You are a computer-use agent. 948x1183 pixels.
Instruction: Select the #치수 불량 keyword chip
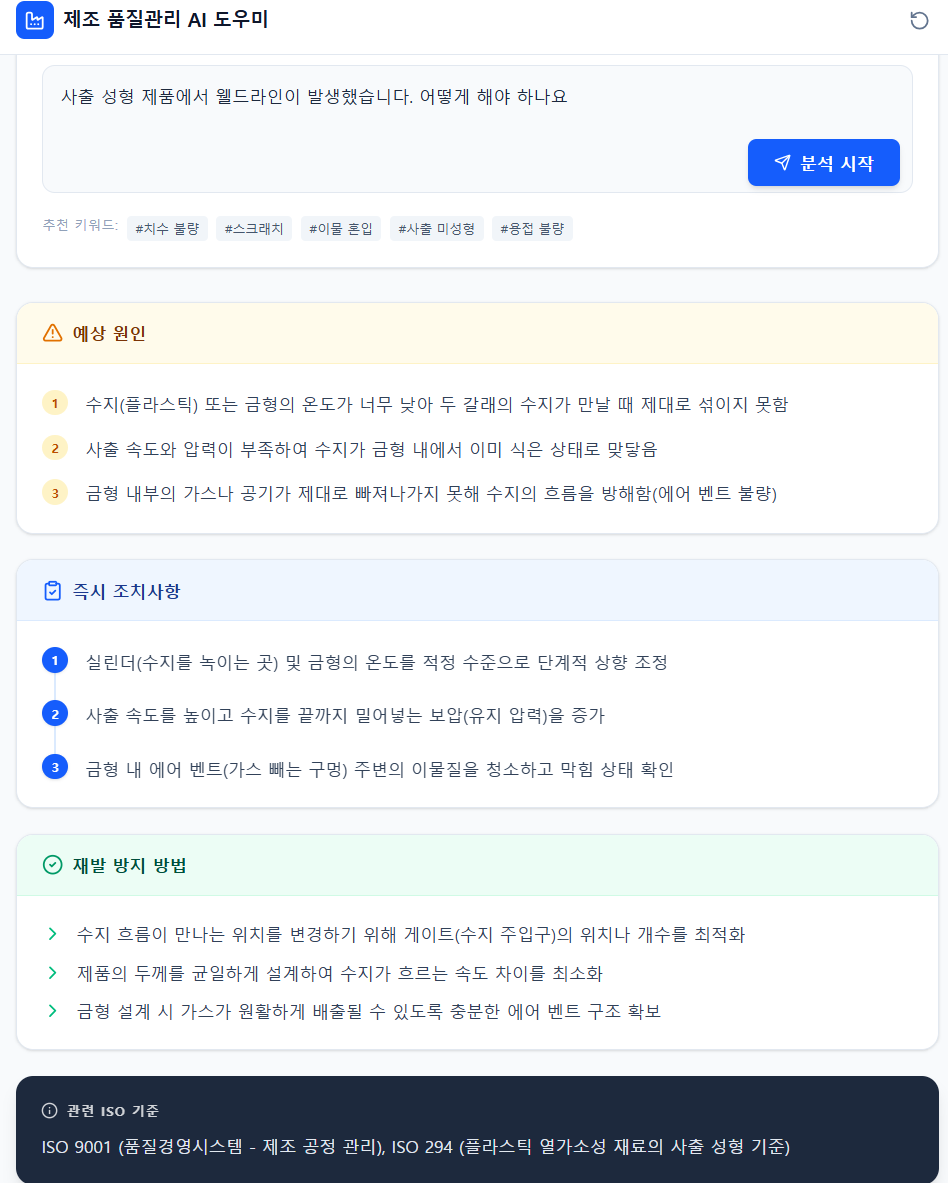coord(167,229)
